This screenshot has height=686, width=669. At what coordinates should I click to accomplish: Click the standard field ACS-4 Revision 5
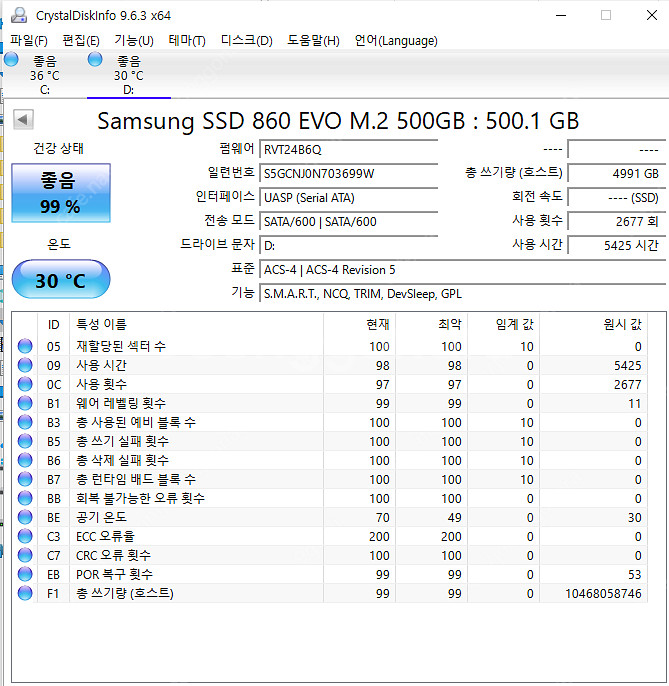click(x=463, y=270)
